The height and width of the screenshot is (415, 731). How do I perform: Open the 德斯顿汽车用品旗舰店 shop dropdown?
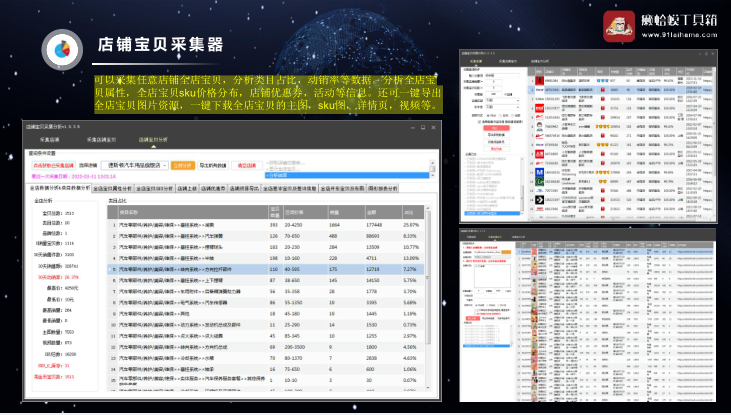(135, 166)
